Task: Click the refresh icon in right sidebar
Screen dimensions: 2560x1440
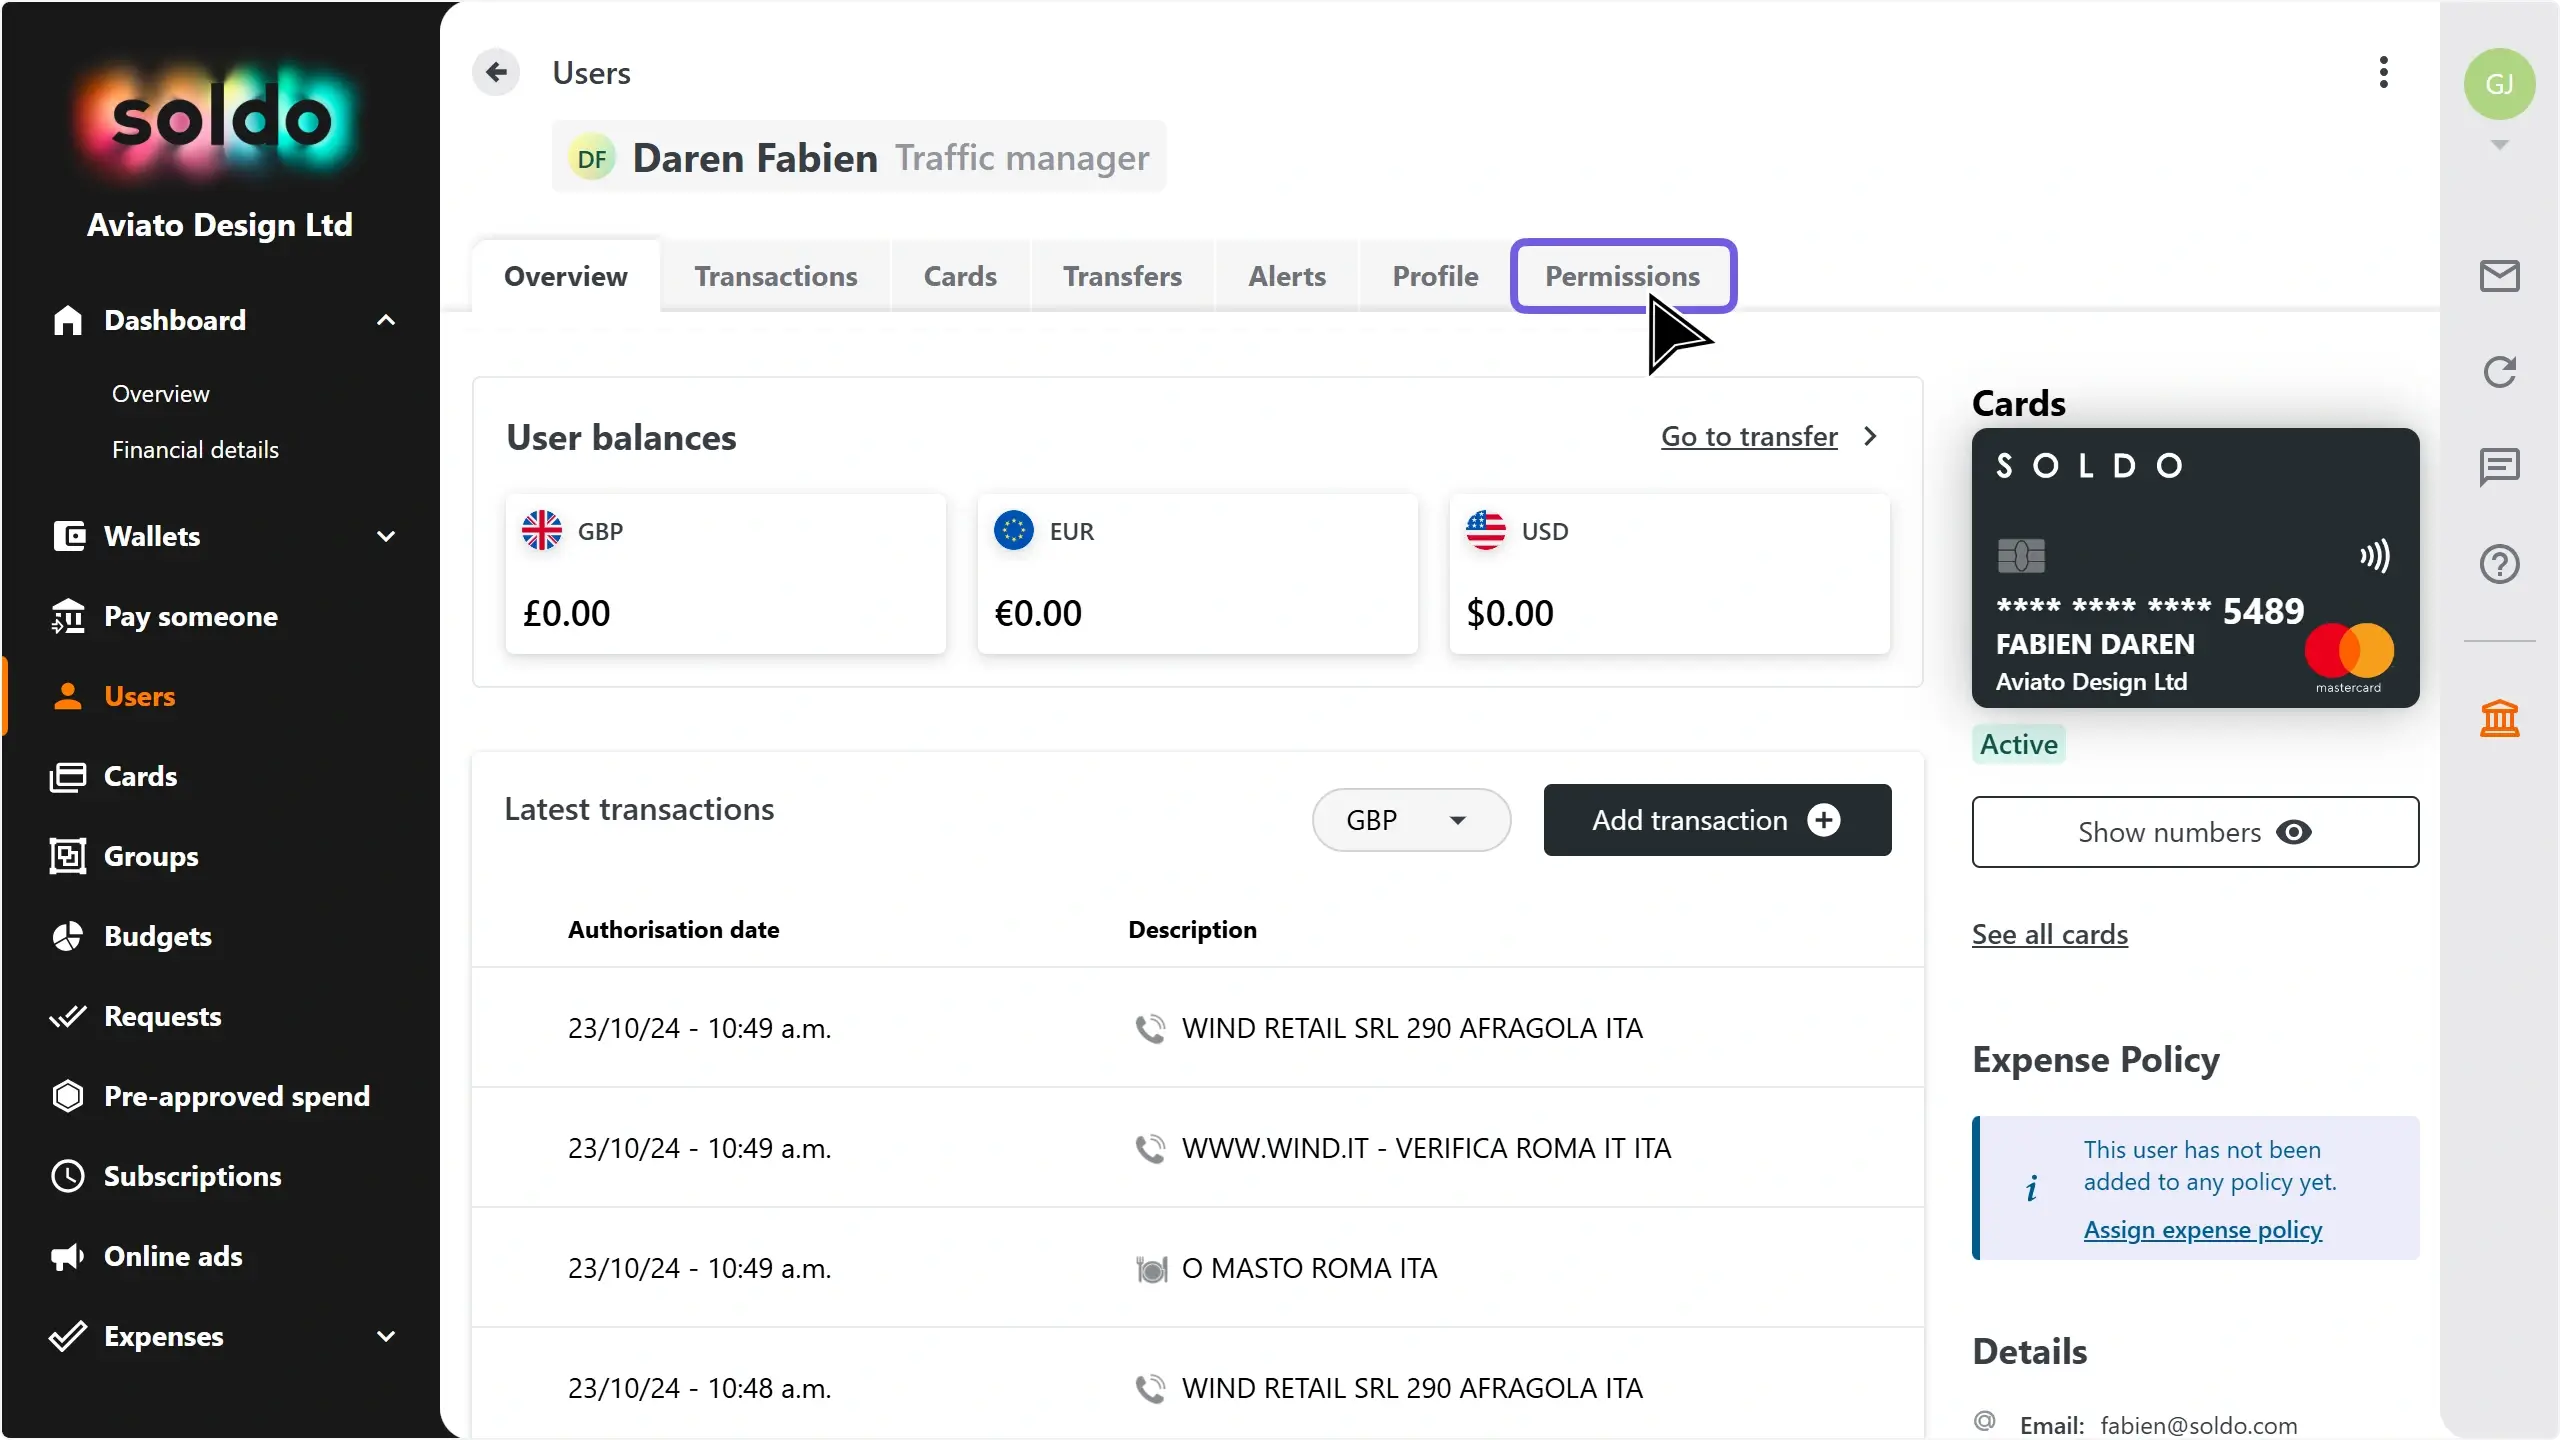Action: tap(2499, 372)
